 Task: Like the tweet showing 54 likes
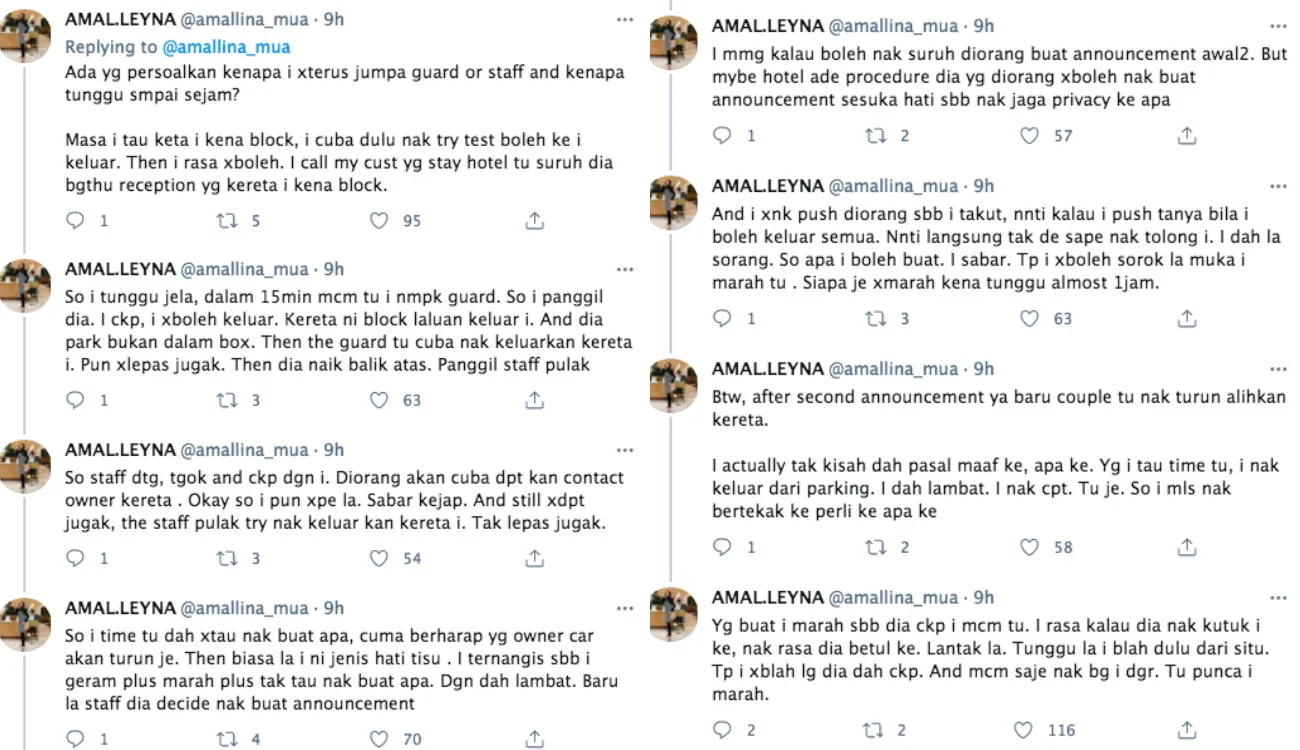tap(379, 558)
